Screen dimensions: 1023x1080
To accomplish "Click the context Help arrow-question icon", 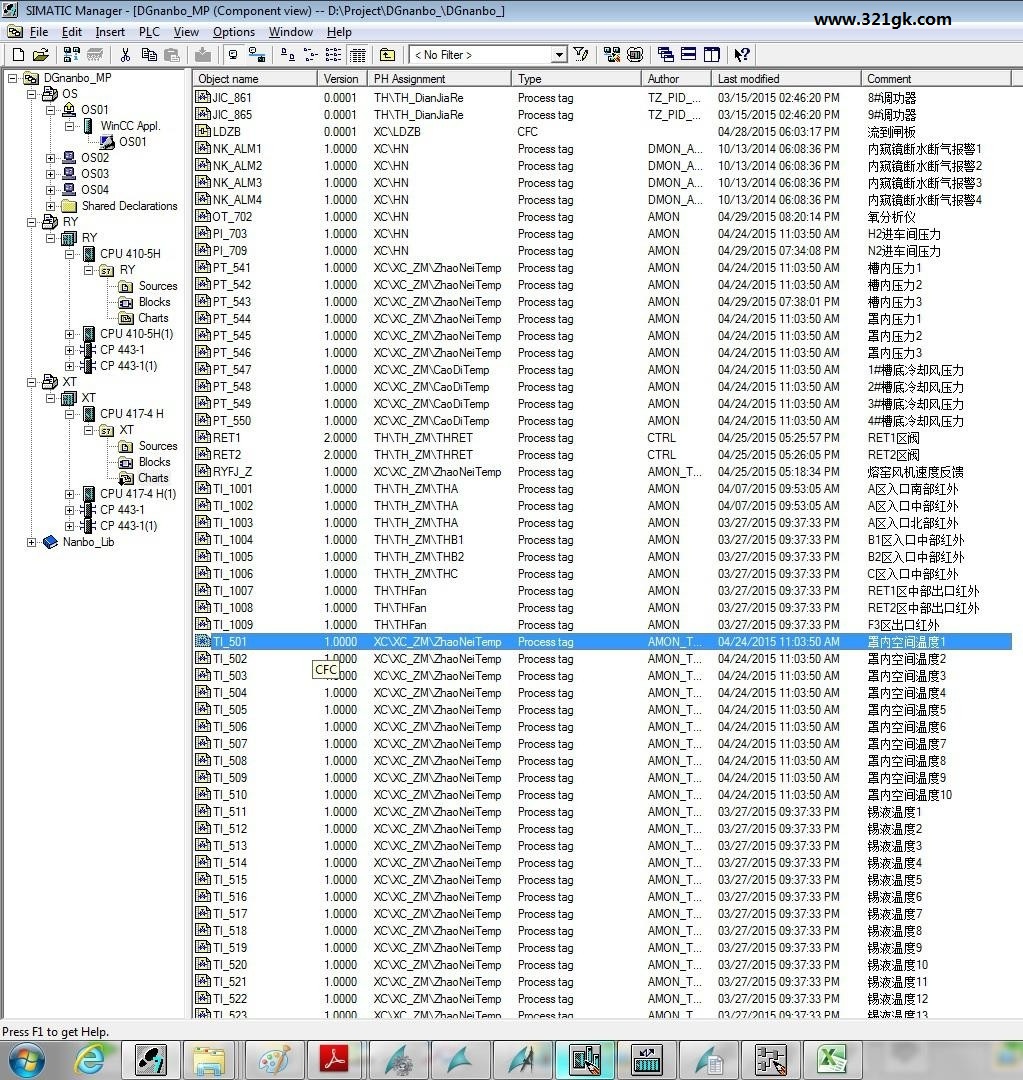I will click(x=742, y=54).
